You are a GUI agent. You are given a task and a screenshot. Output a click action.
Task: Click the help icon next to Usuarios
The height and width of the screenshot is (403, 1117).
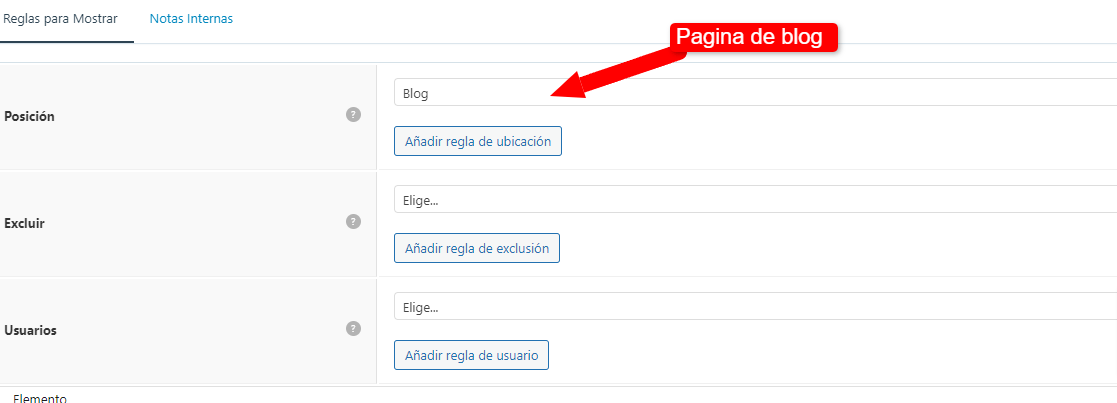353,328
